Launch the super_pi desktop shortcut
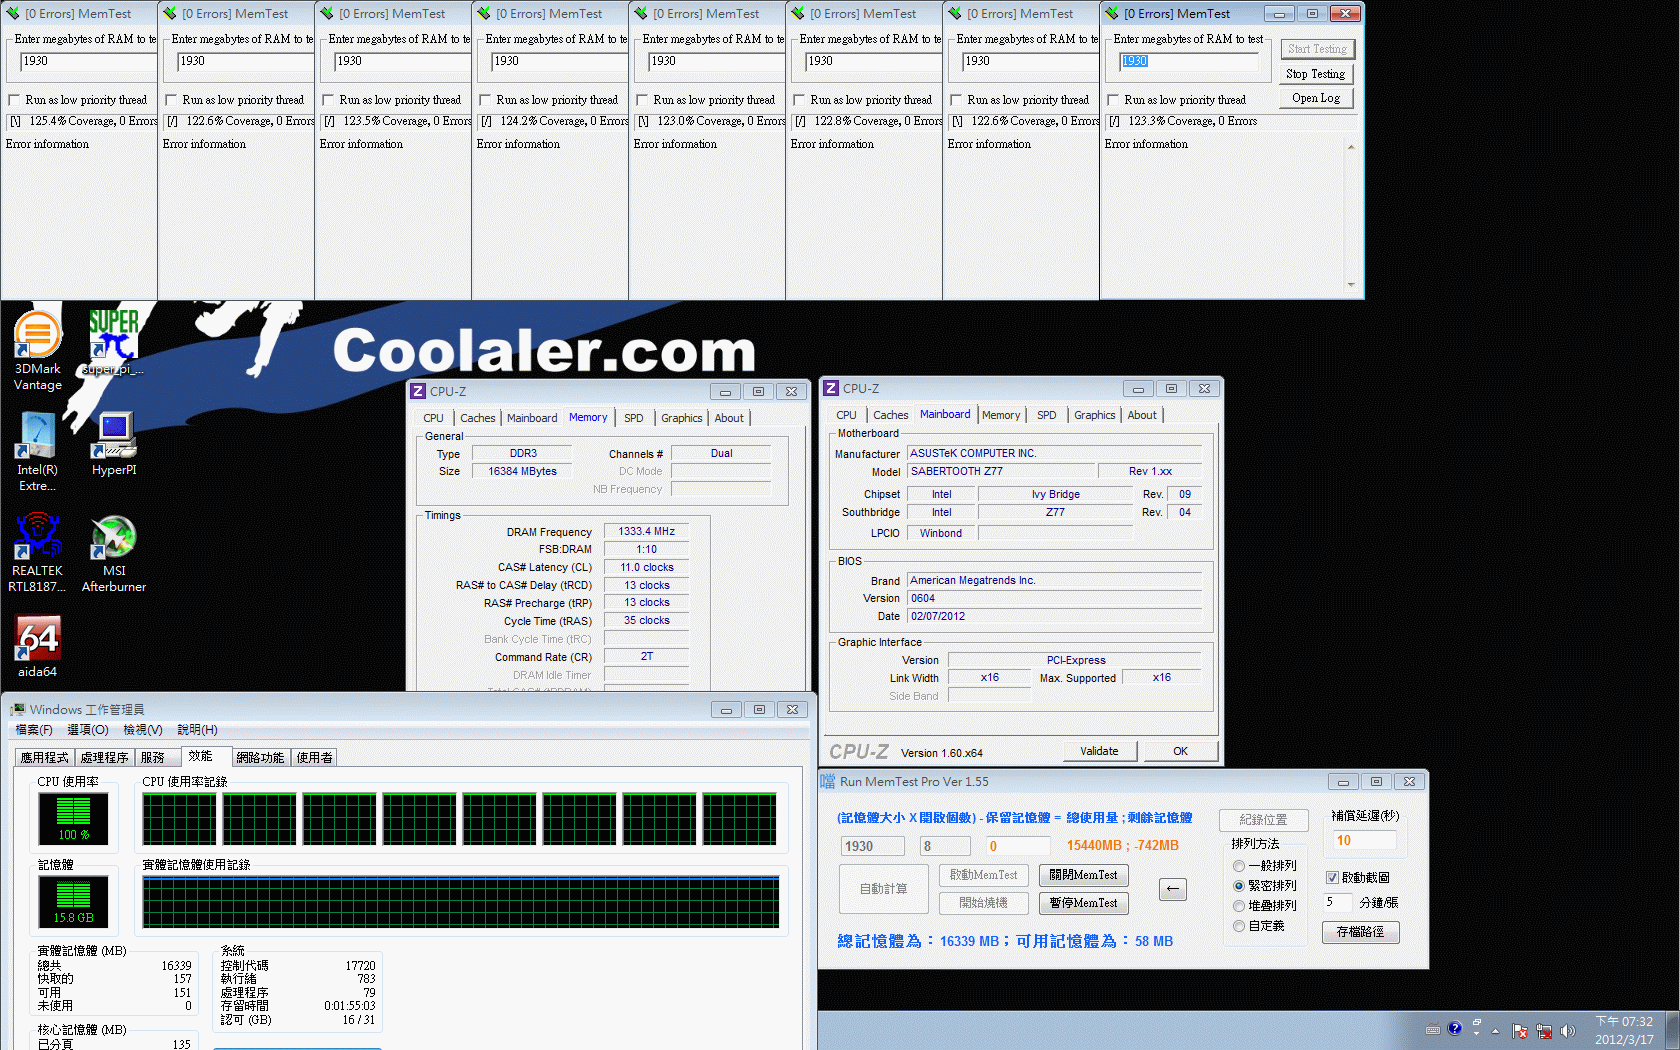 pos(113,342)
